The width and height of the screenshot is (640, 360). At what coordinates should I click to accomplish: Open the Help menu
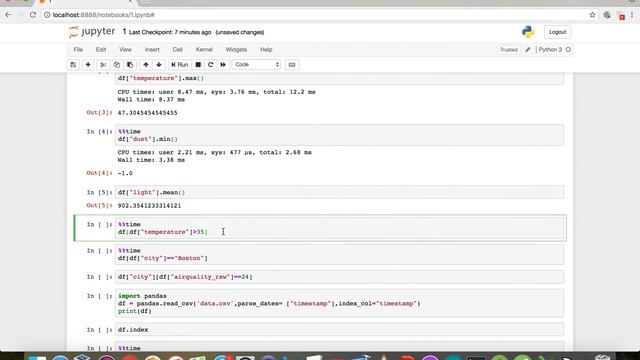pos(266,49)
